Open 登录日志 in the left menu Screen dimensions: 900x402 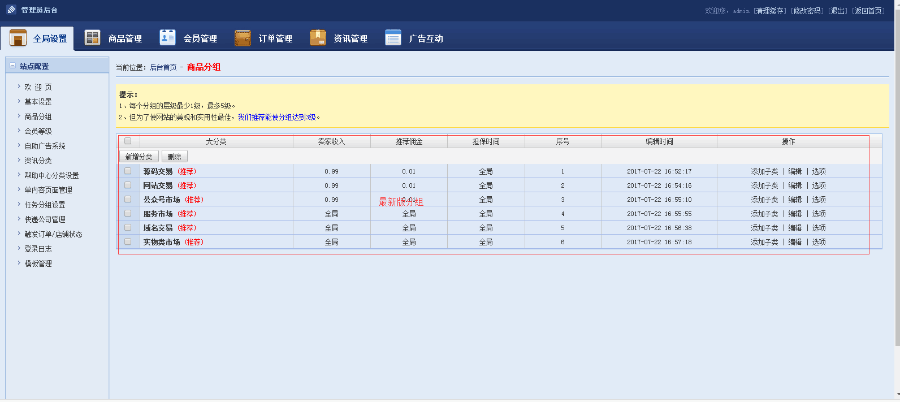pyautogui.click(x=38, y=249)
